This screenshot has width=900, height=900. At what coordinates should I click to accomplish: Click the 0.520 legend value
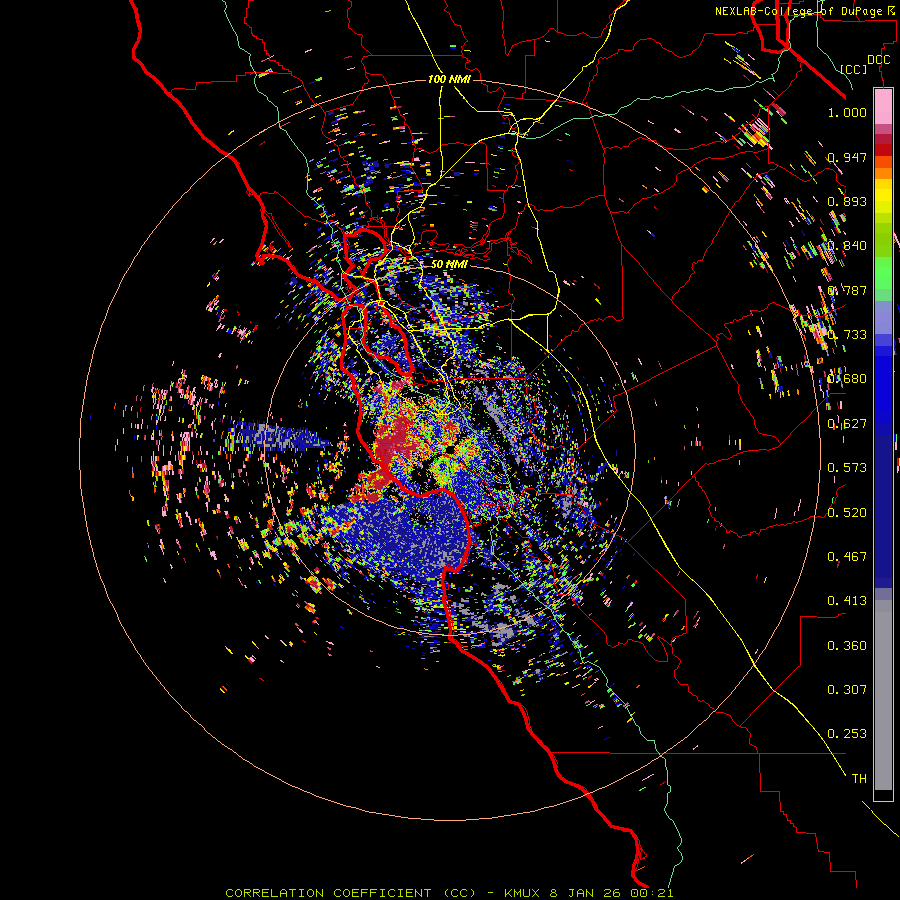pyautogui.click(x=847, y=513)
